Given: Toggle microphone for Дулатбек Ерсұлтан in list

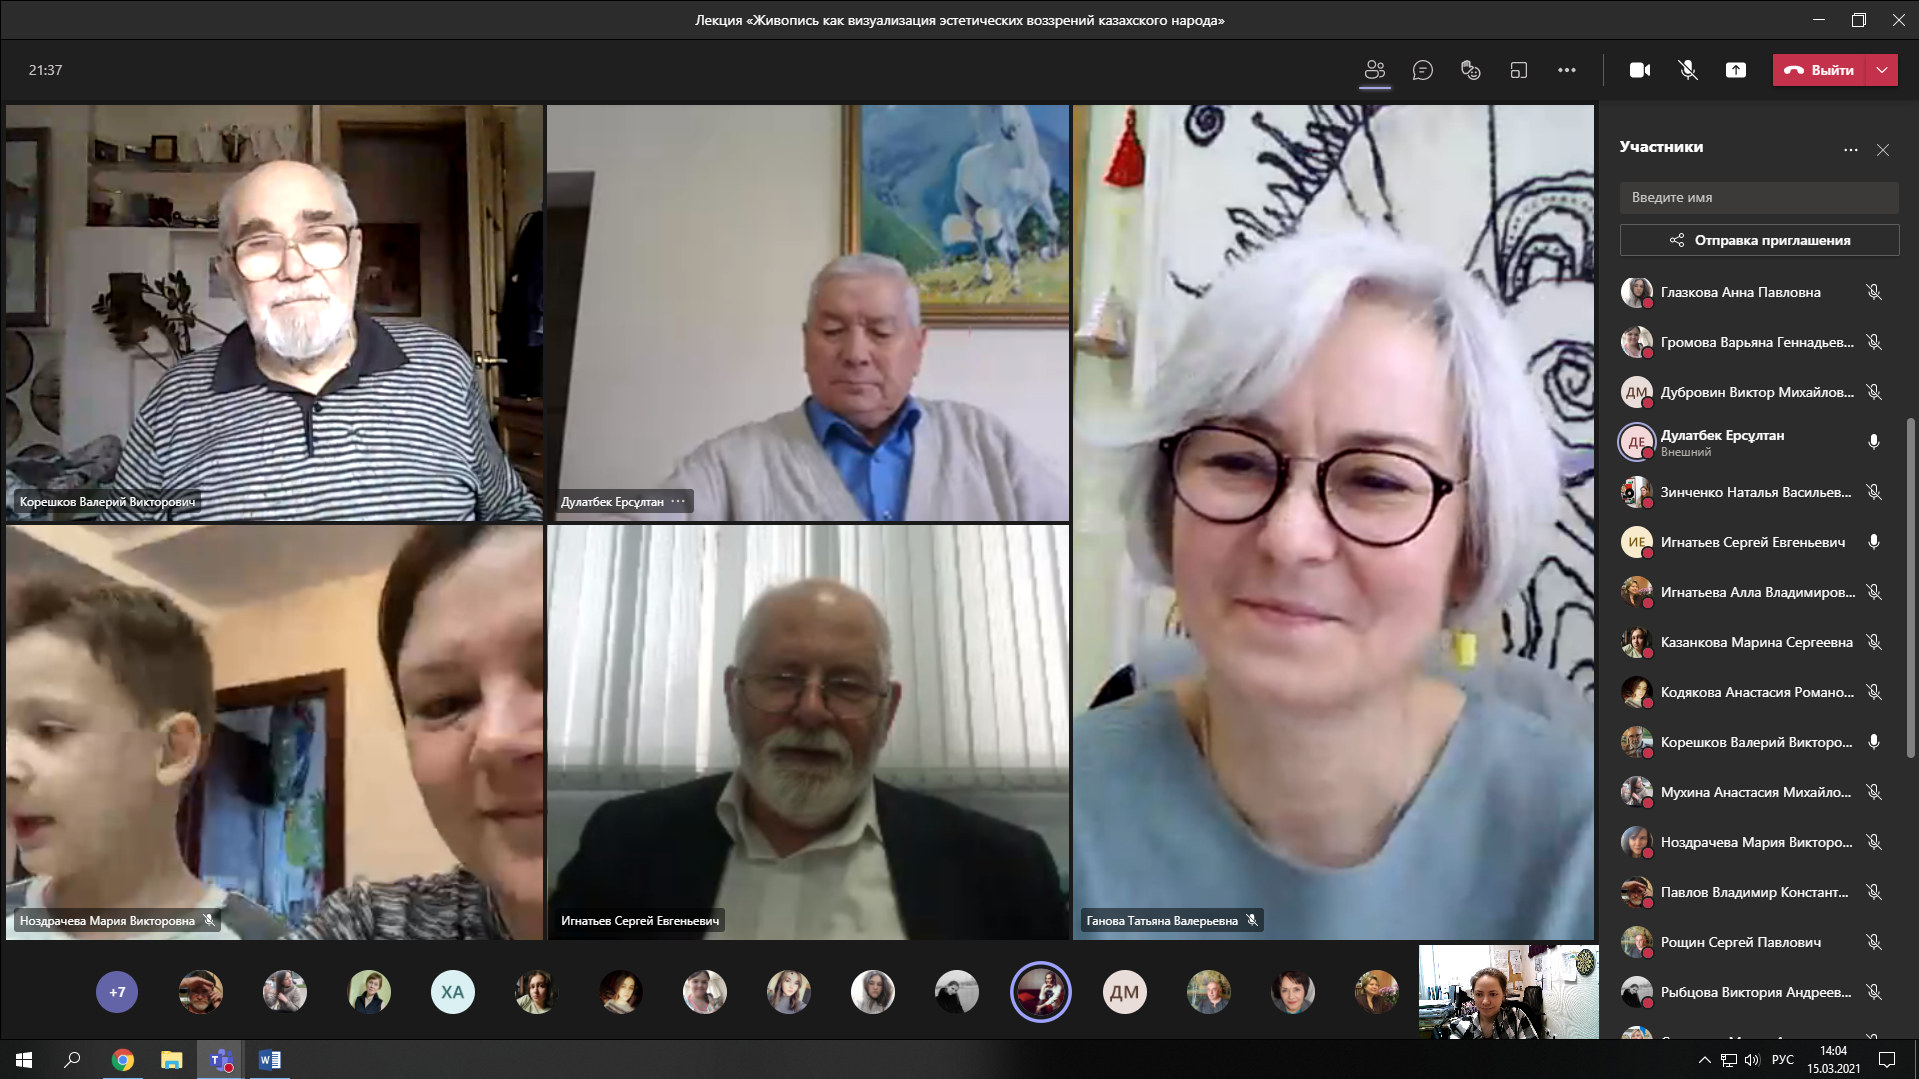Looking at the screenshot, I should coord(1874,442).
